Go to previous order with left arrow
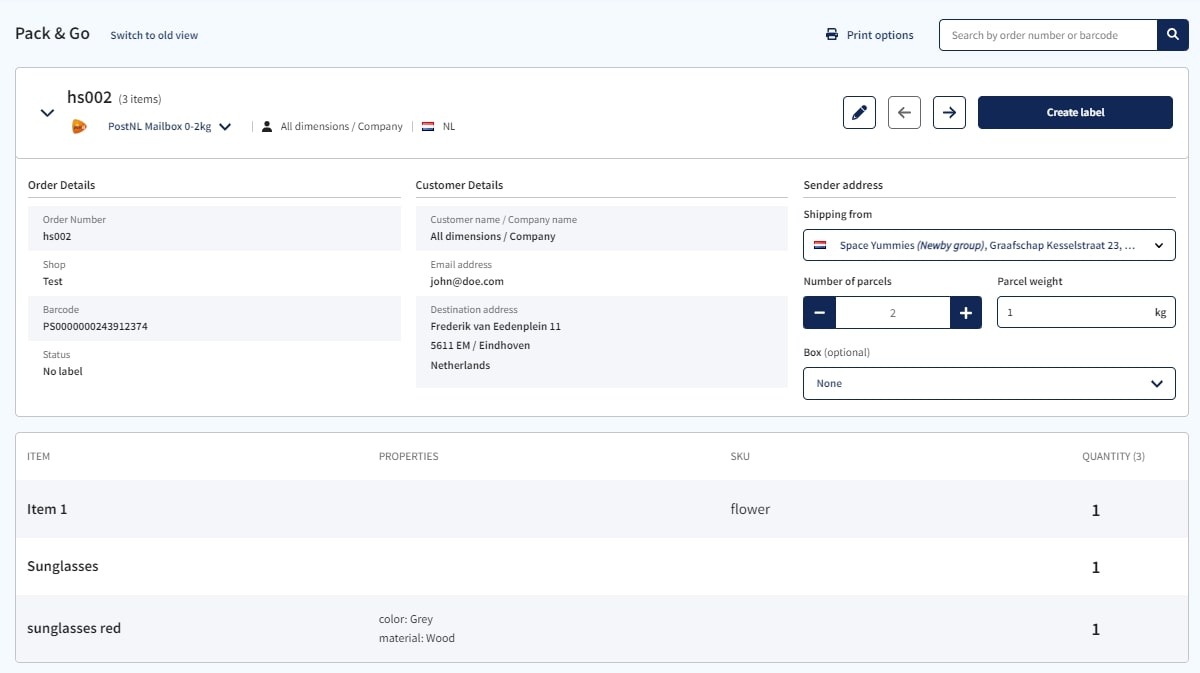The image size is (1200, 673). (904, 113)
